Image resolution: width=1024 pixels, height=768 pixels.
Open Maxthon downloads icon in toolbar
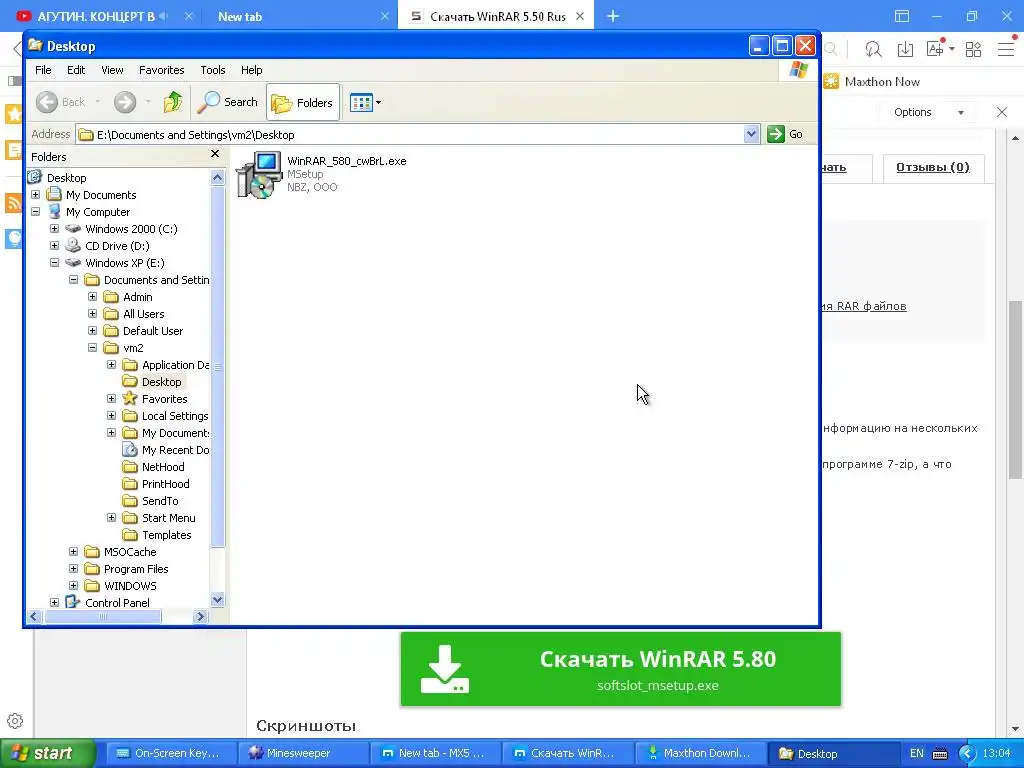pyautogui.click(x=905, y=49)
